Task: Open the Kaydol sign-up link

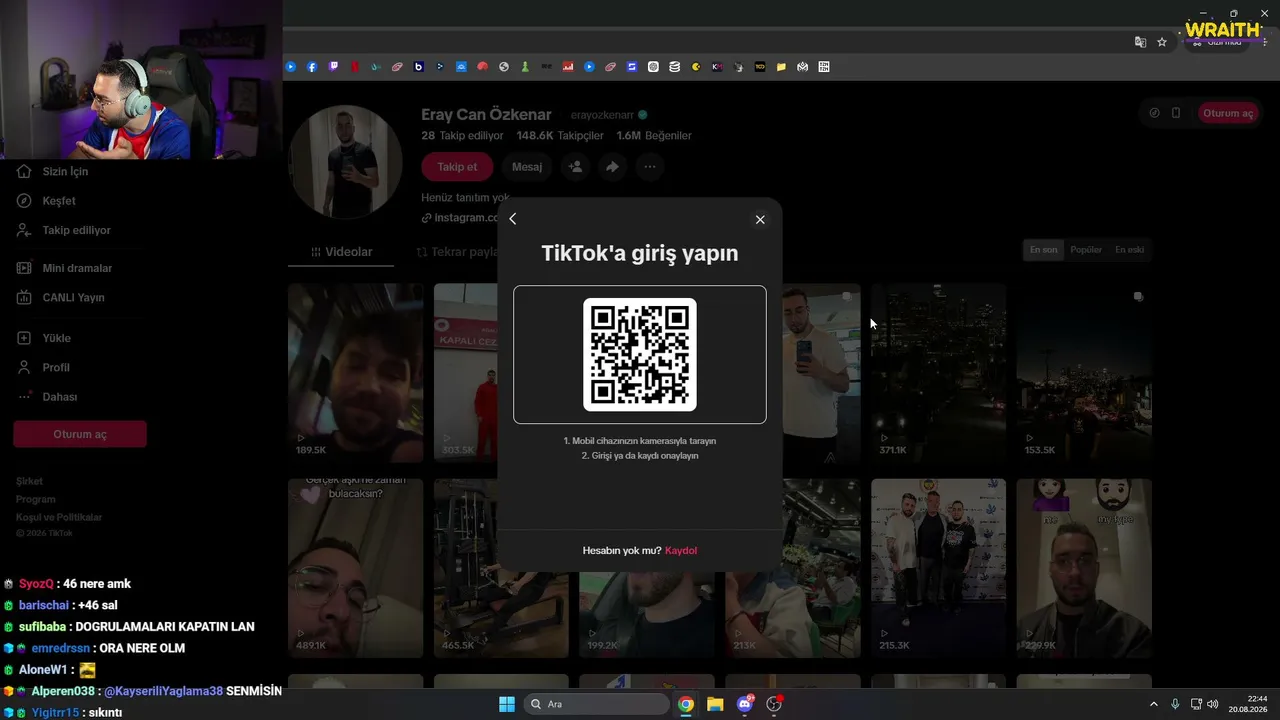Action: [681, 550]
